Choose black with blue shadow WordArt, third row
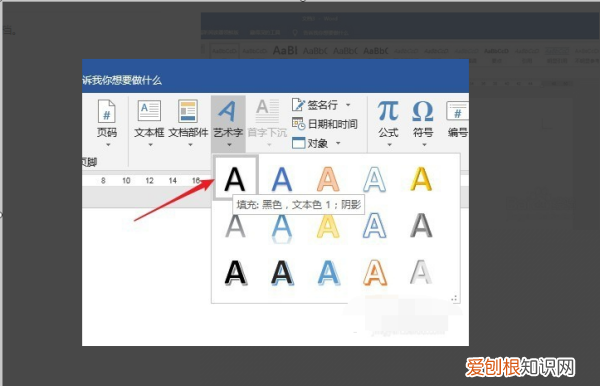The image size is (600, 386). (x=282, y=273)
